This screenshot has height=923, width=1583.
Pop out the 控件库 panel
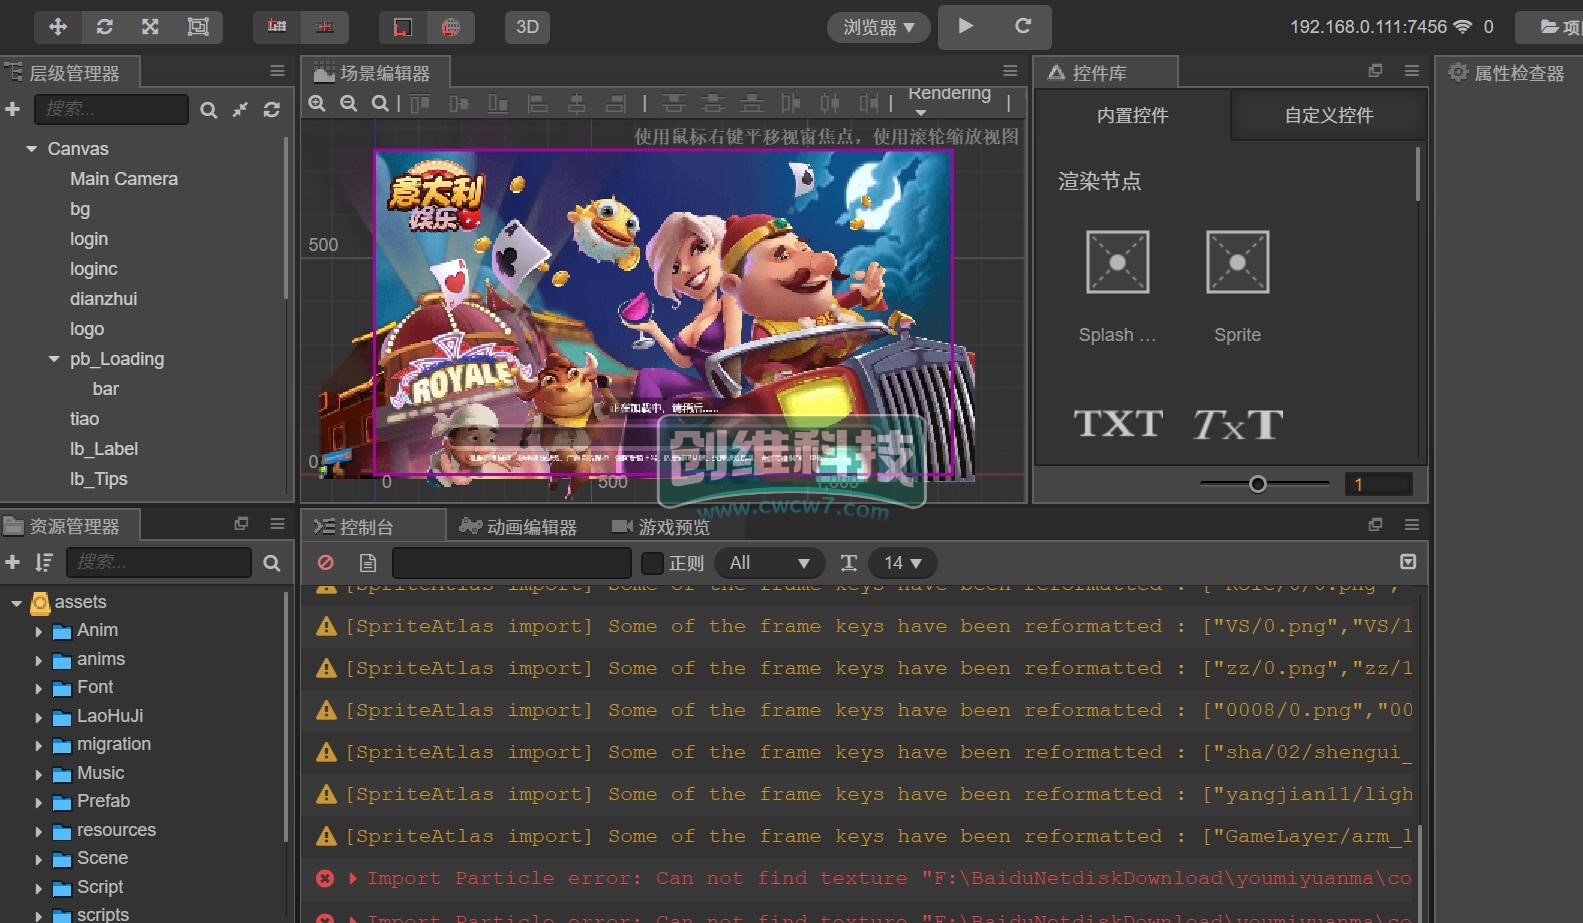1375,71
